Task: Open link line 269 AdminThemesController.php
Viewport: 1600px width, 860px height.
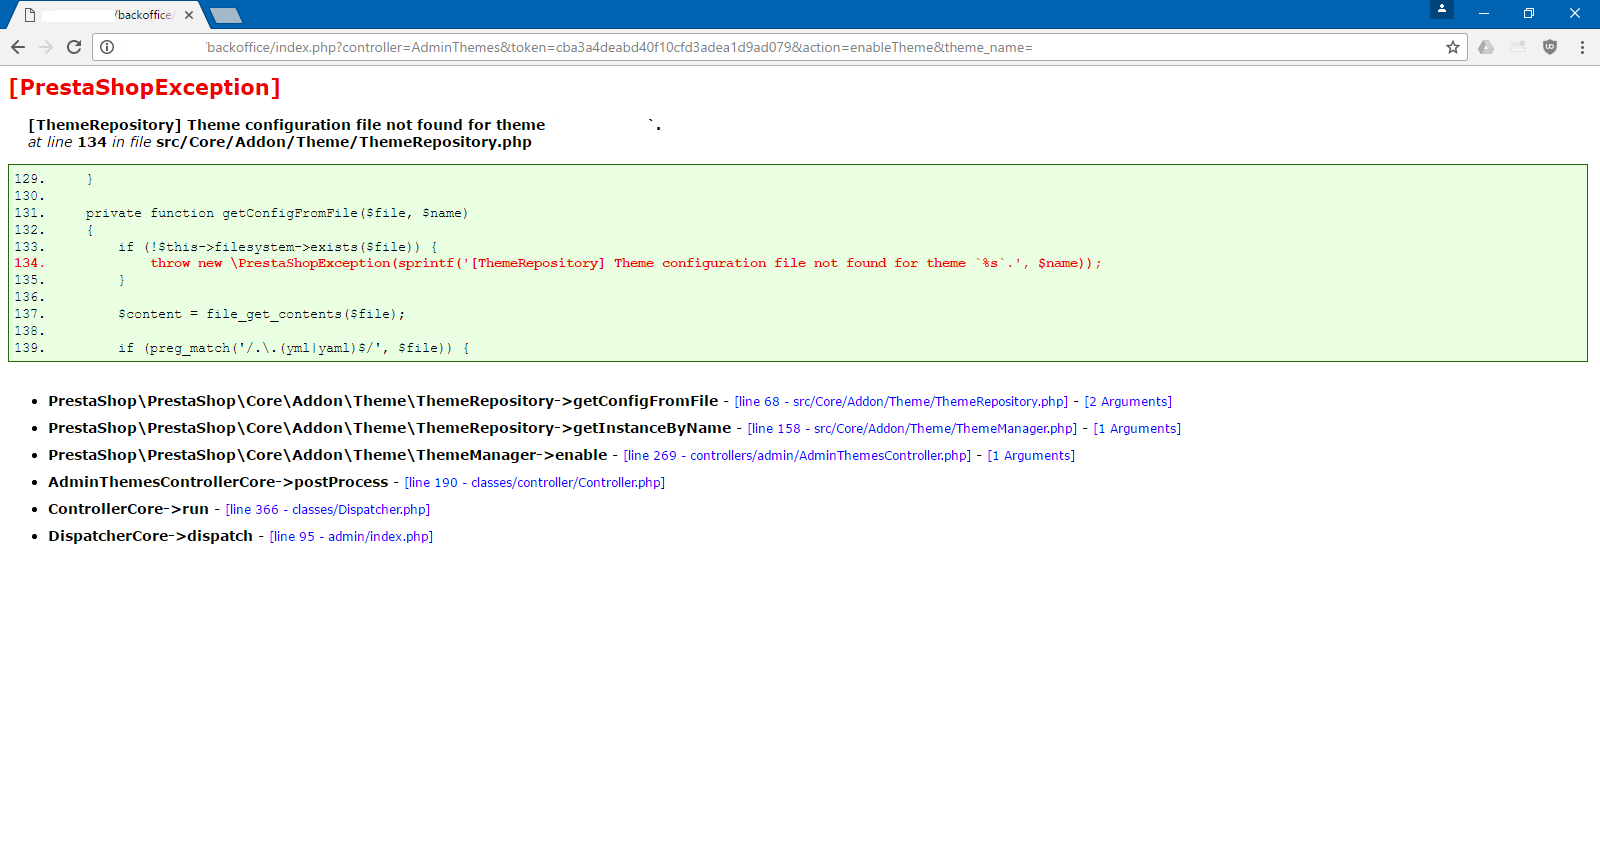Action: (x=797, y=456)
